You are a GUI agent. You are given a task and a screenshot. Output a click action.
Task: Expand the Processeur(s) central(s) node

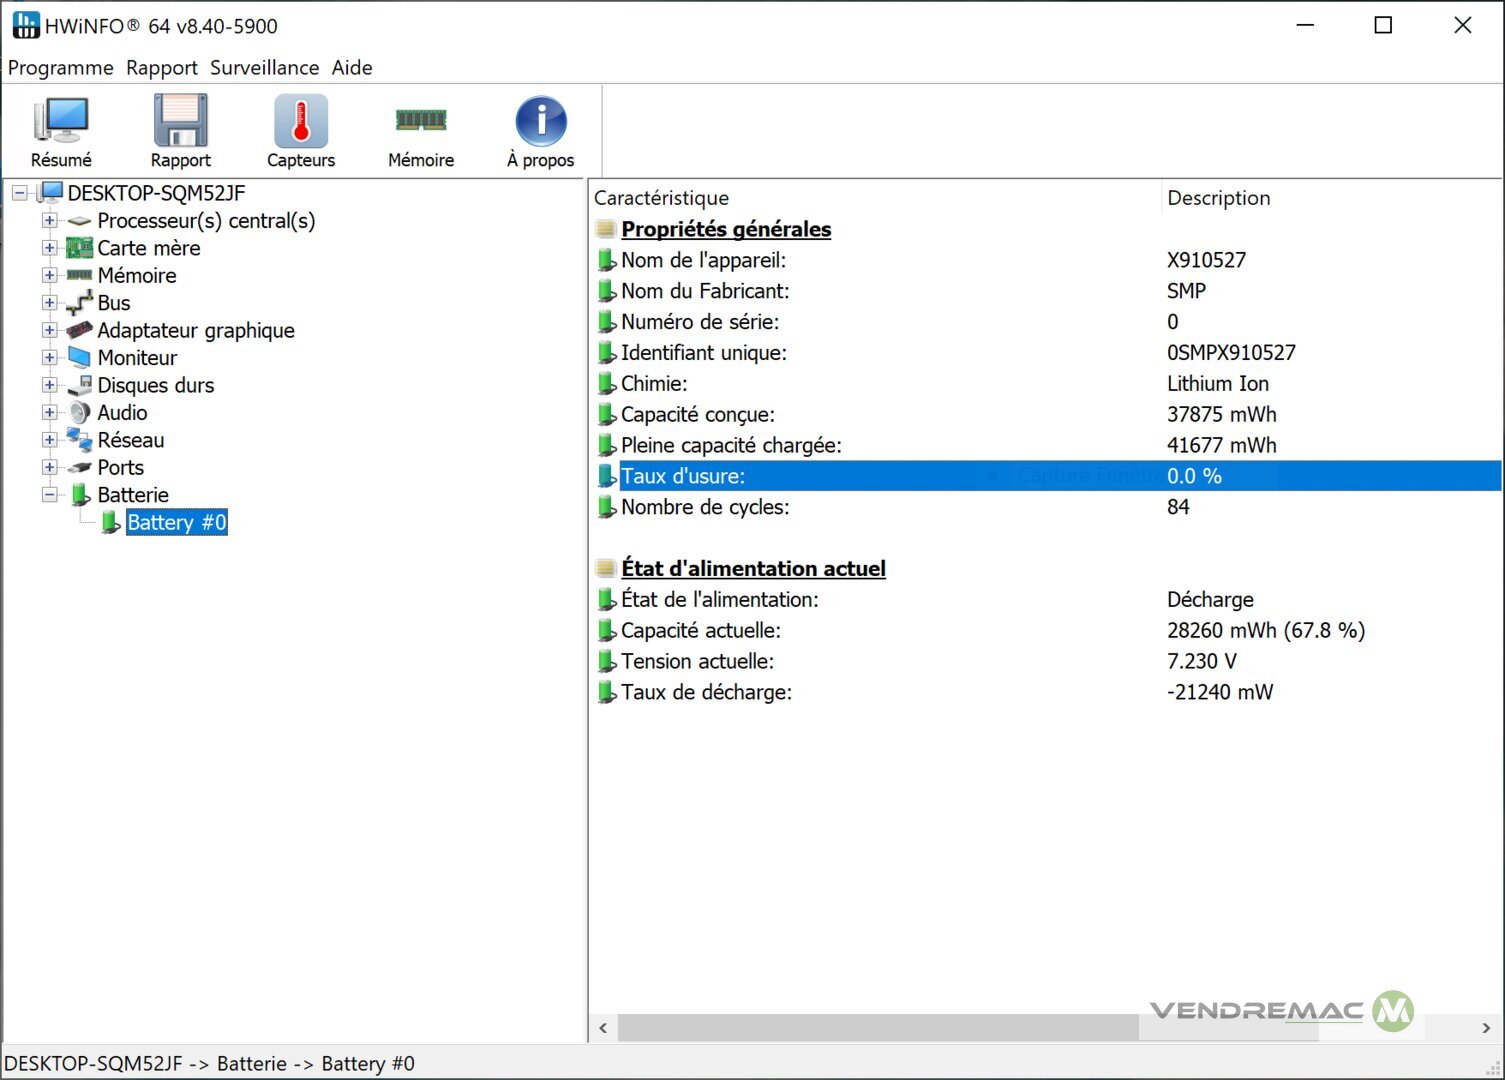pyautogui.click(x=49, y=220)
